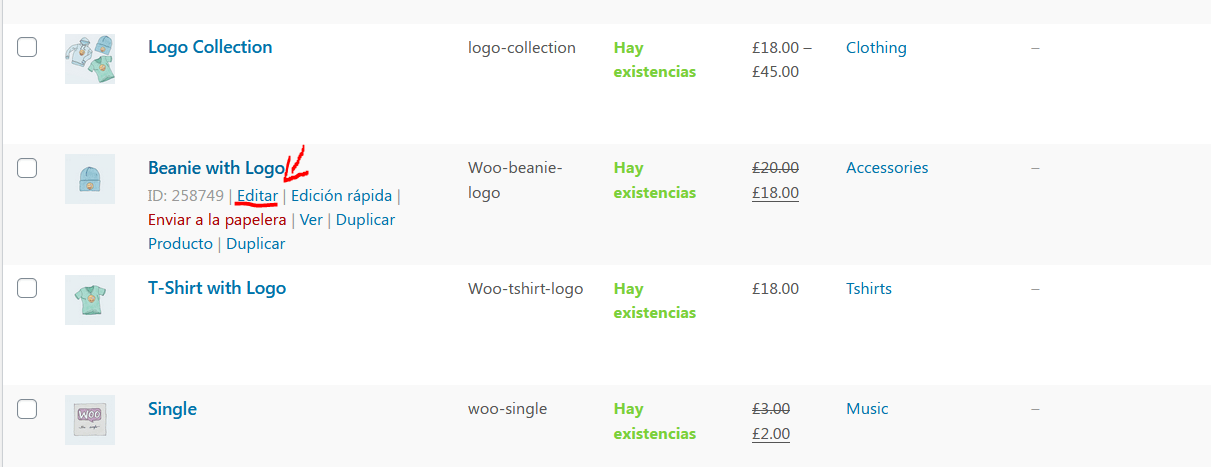
Task: Filter by the Music category link
Action: 867,409
